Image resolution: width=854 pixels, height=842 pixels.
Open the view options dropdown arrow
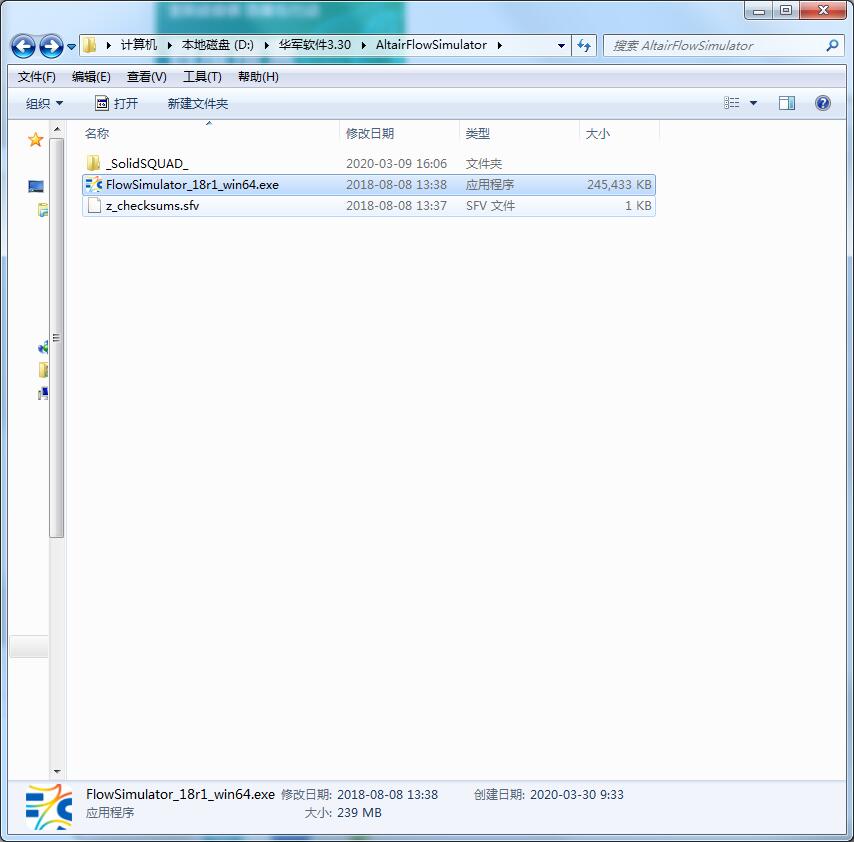pyautogui.click(x=753, y=103)
